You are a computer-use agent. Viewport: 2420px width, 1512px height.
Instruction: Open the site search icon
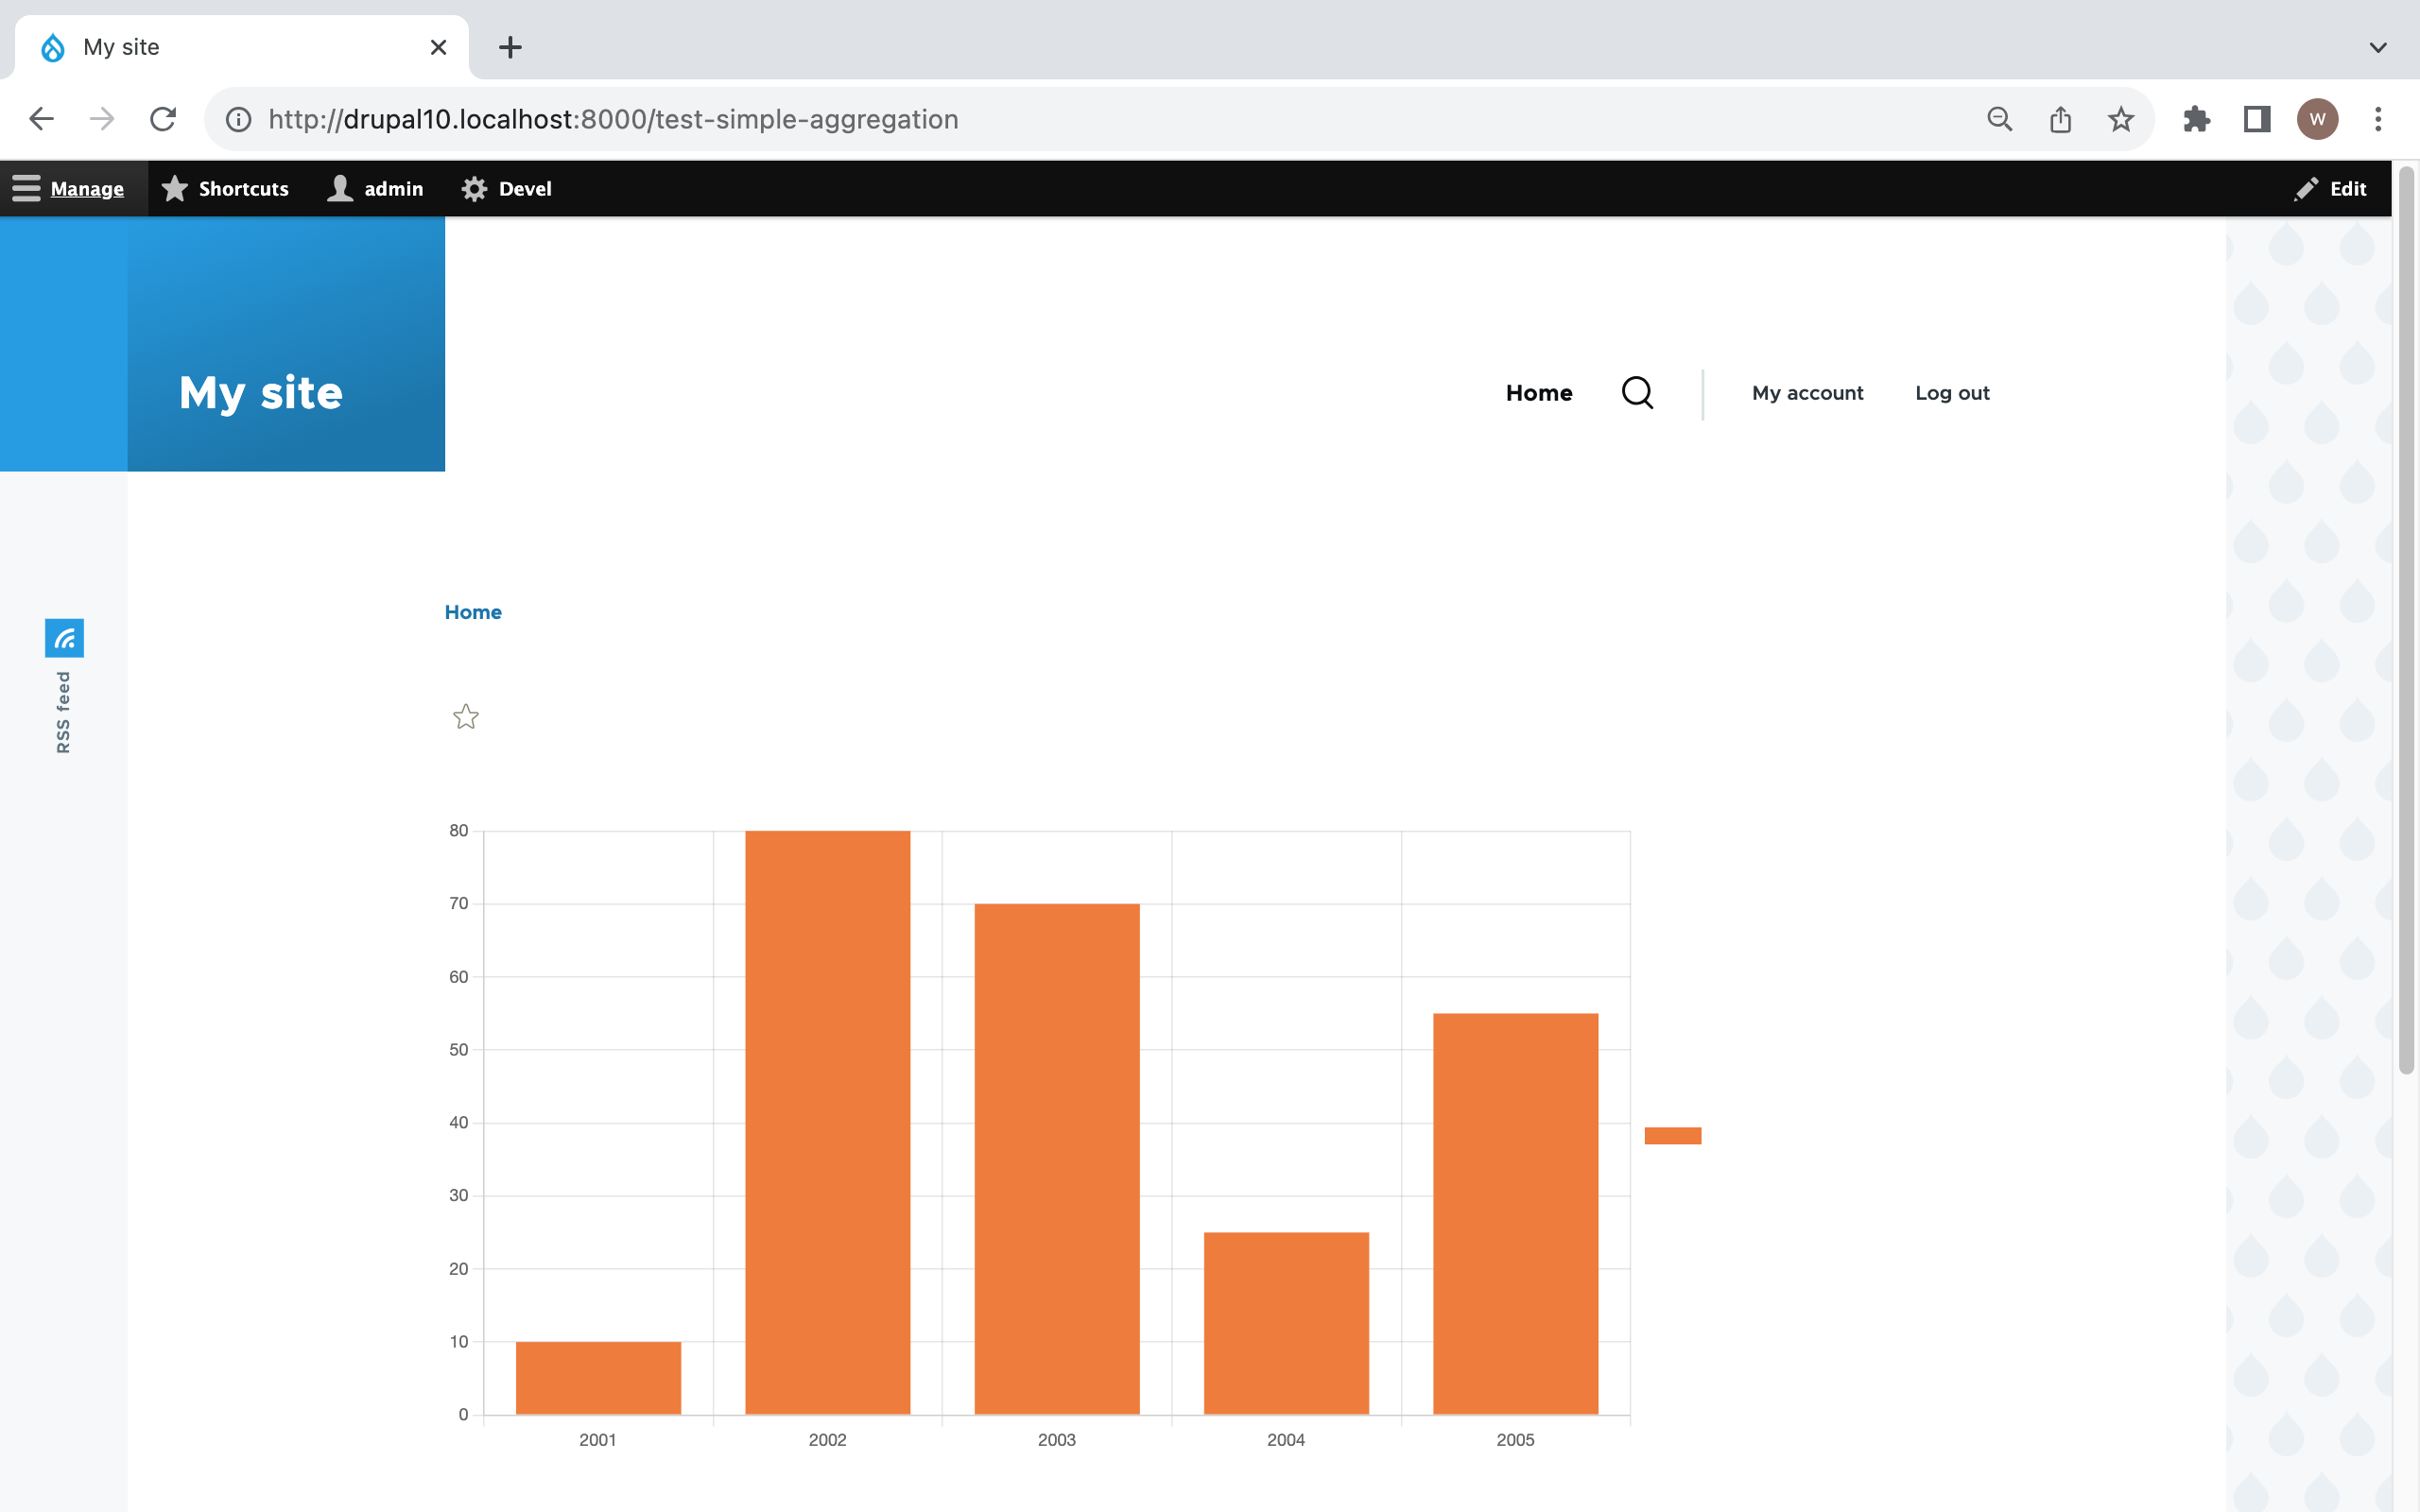click(x=1637, y=393)
